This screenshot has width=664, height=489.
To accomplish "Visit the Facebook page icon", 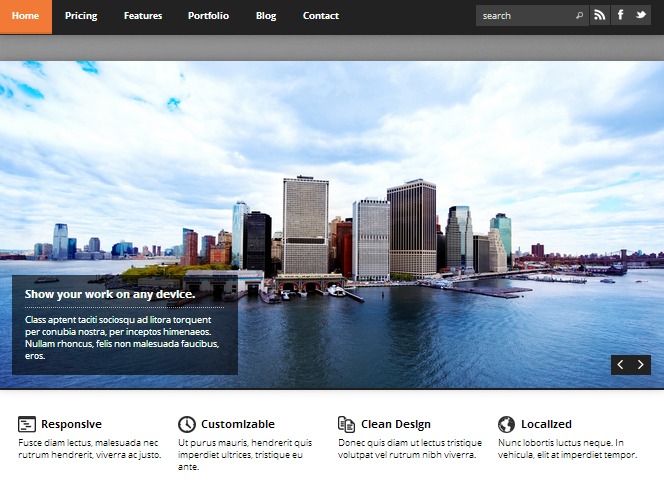I will point(620,15).
